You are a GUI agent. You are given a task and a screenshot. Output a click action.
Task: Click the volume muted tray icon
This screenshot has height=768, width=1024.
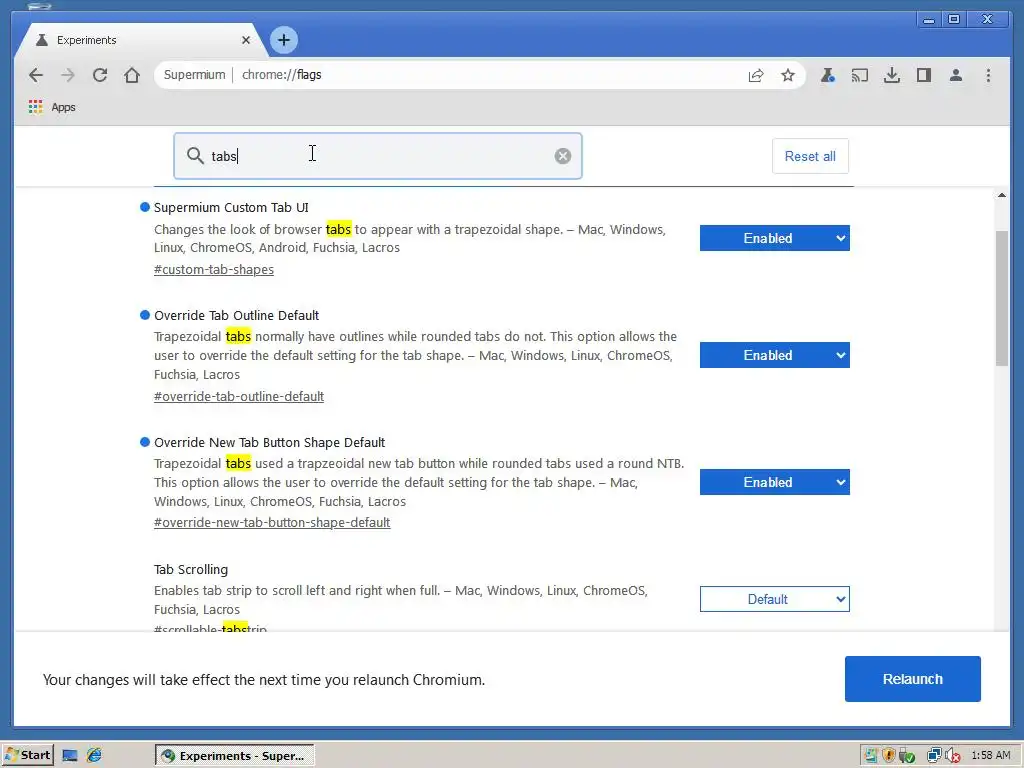tap(953, 755)
